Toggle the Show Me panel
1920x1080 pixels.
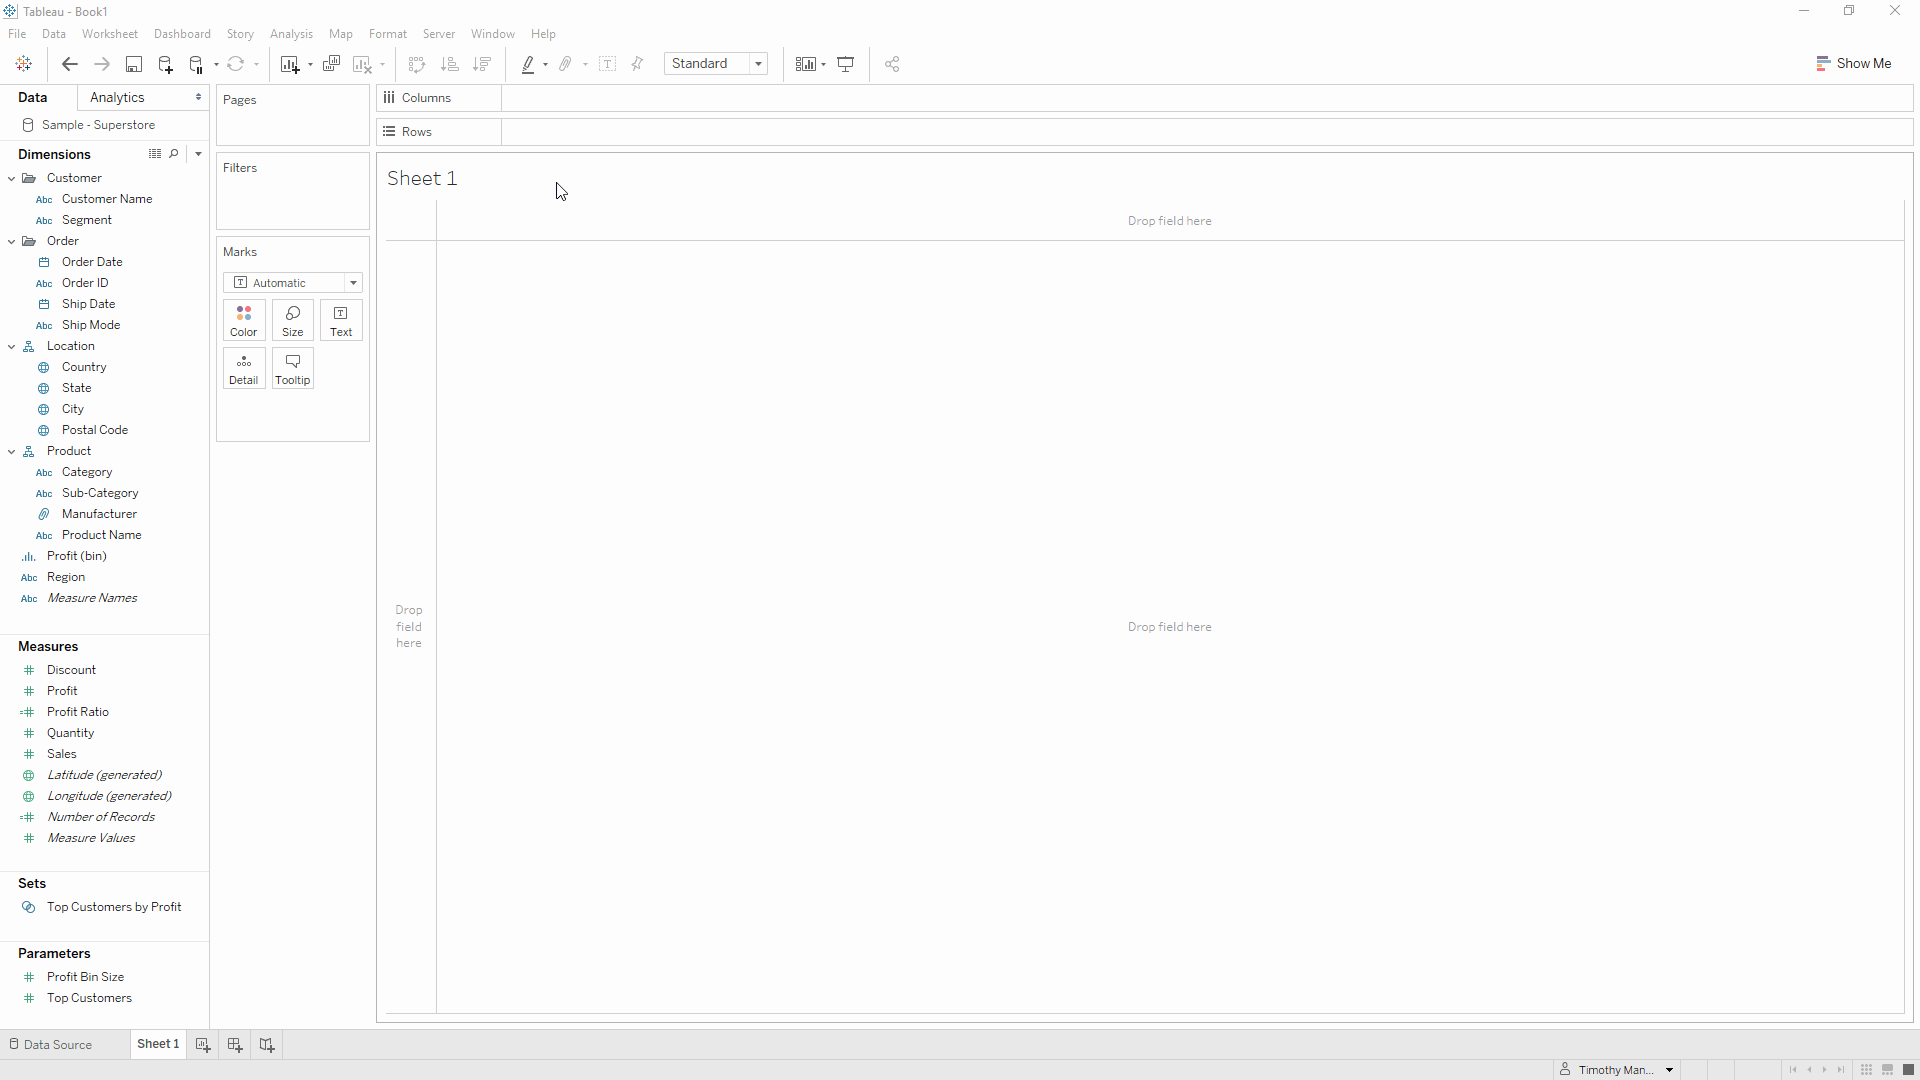tap(1853, 63)
